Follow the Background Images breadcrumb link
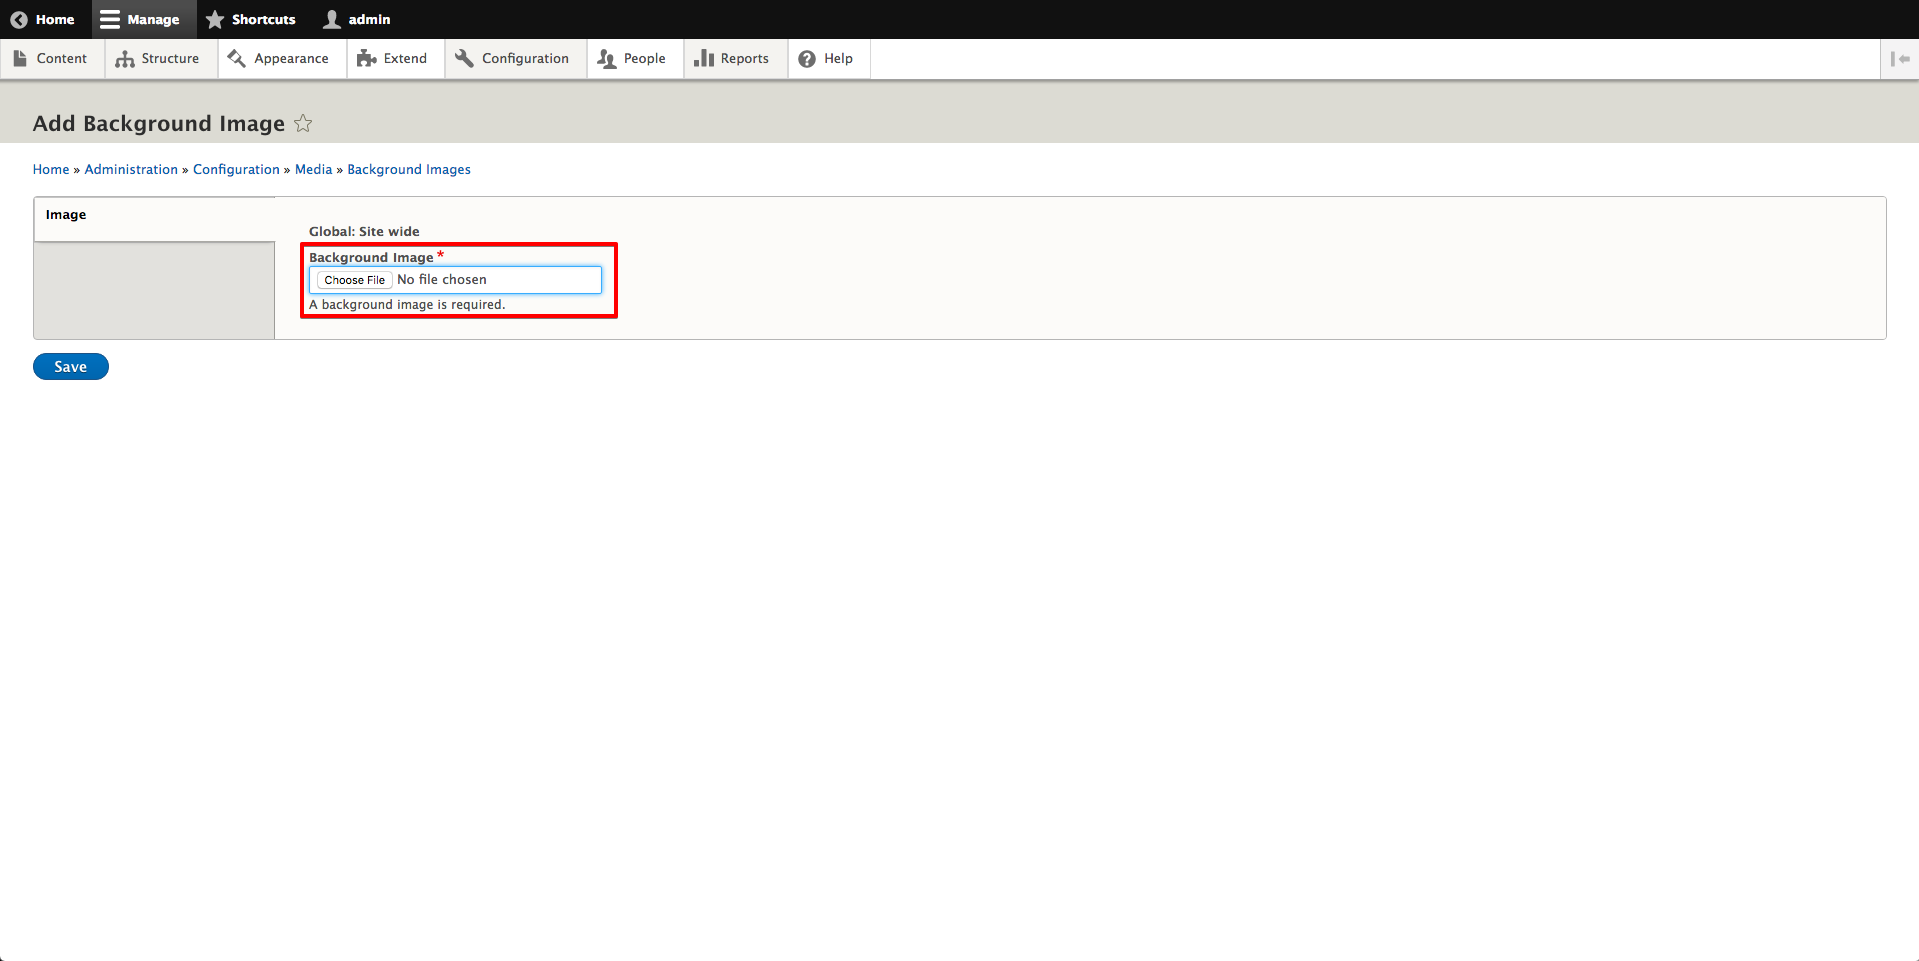1919x961 pixels. [x=408, y=170]
